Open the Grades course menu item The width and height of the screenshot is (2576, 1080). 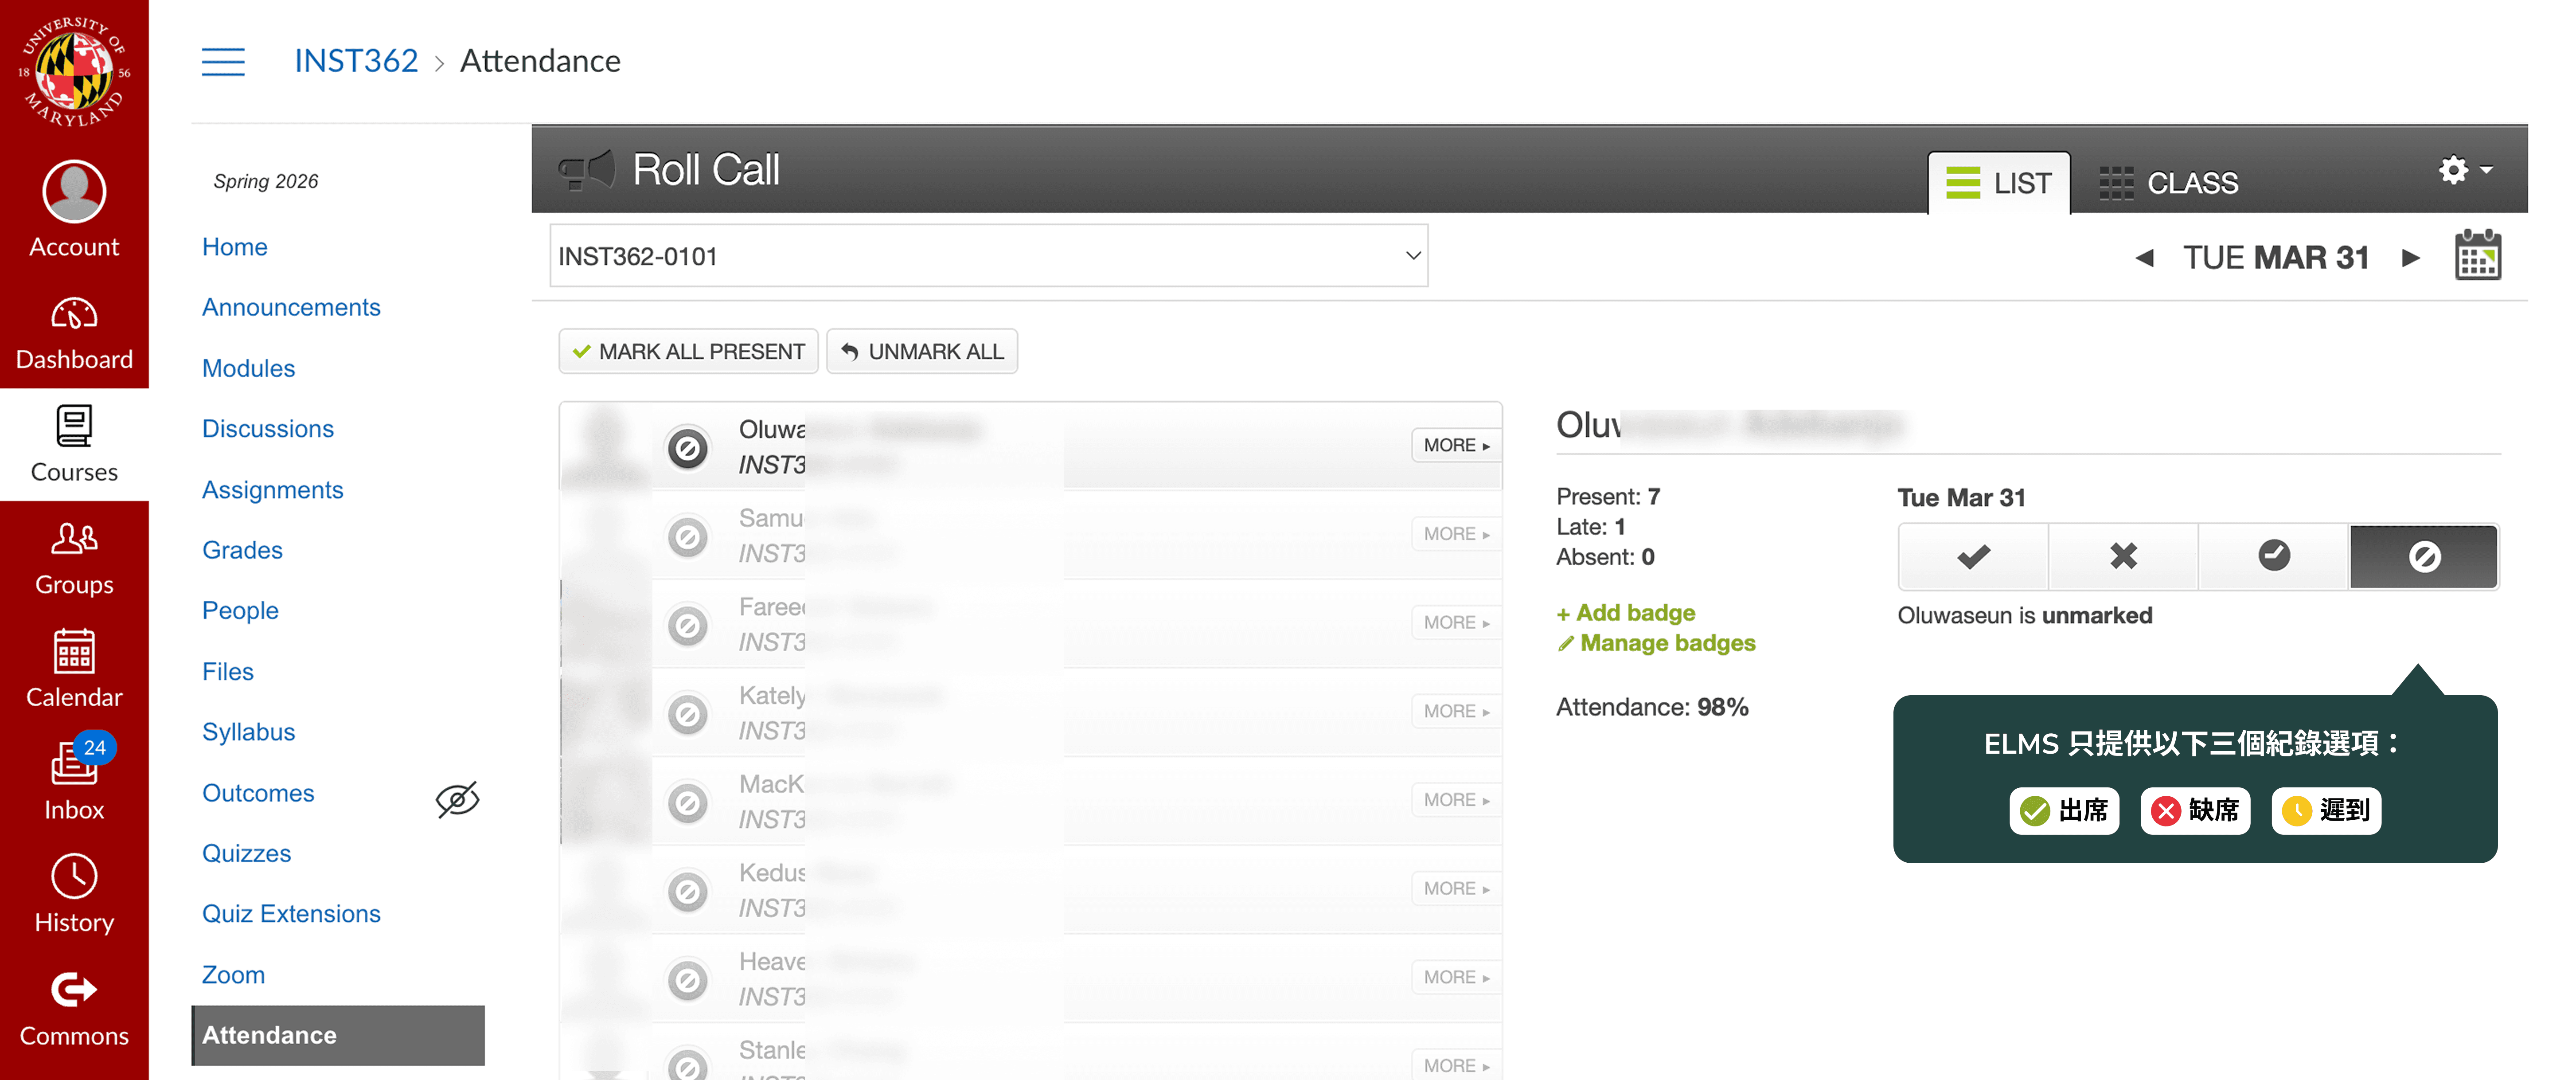click(x=242, y=550)
